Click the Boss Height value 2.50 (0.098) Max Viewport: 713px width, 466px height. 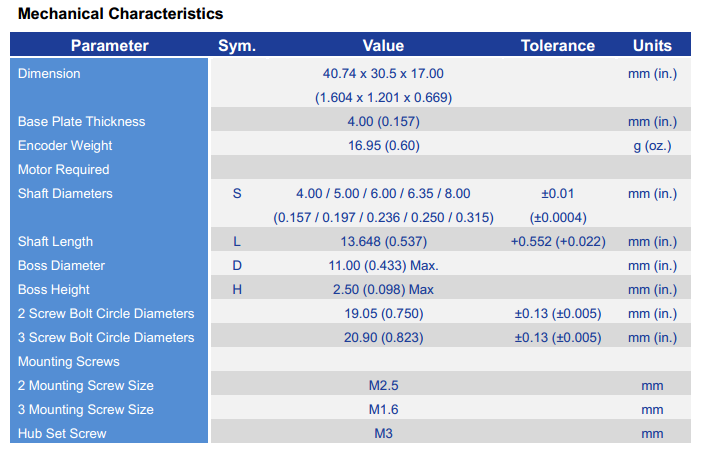click(383, 290)
